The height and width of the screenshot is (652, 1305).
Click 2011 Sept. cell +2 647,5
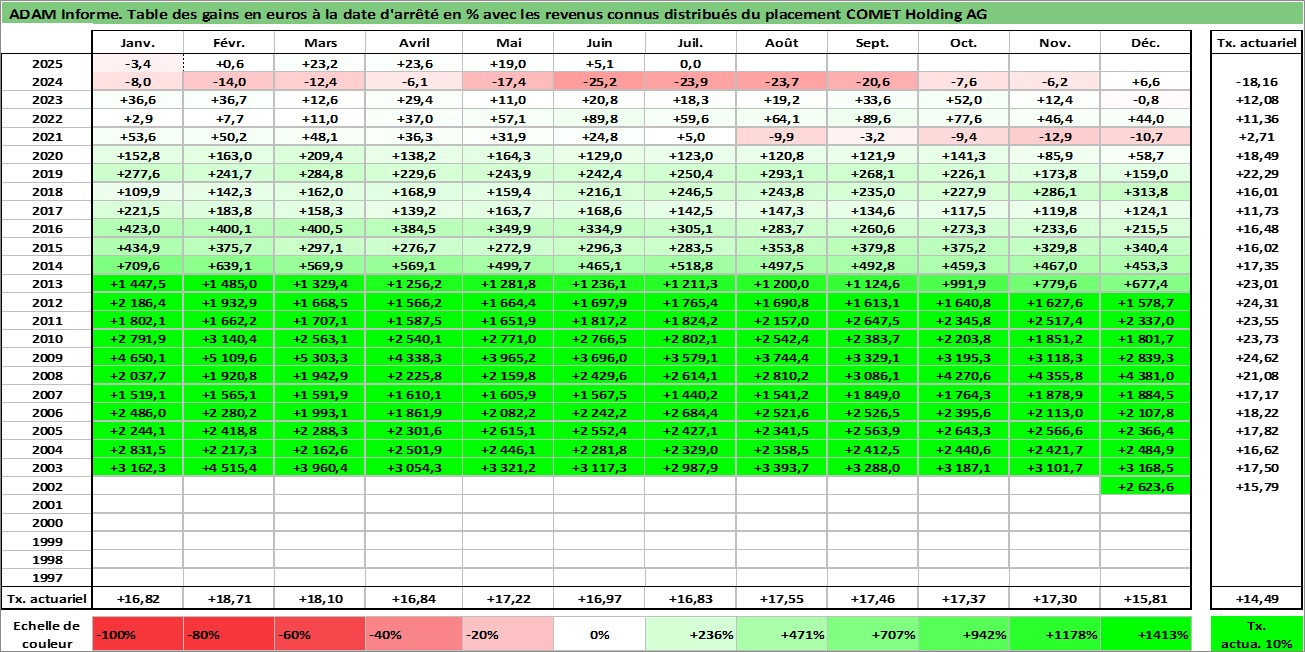[x=873, y=321]
